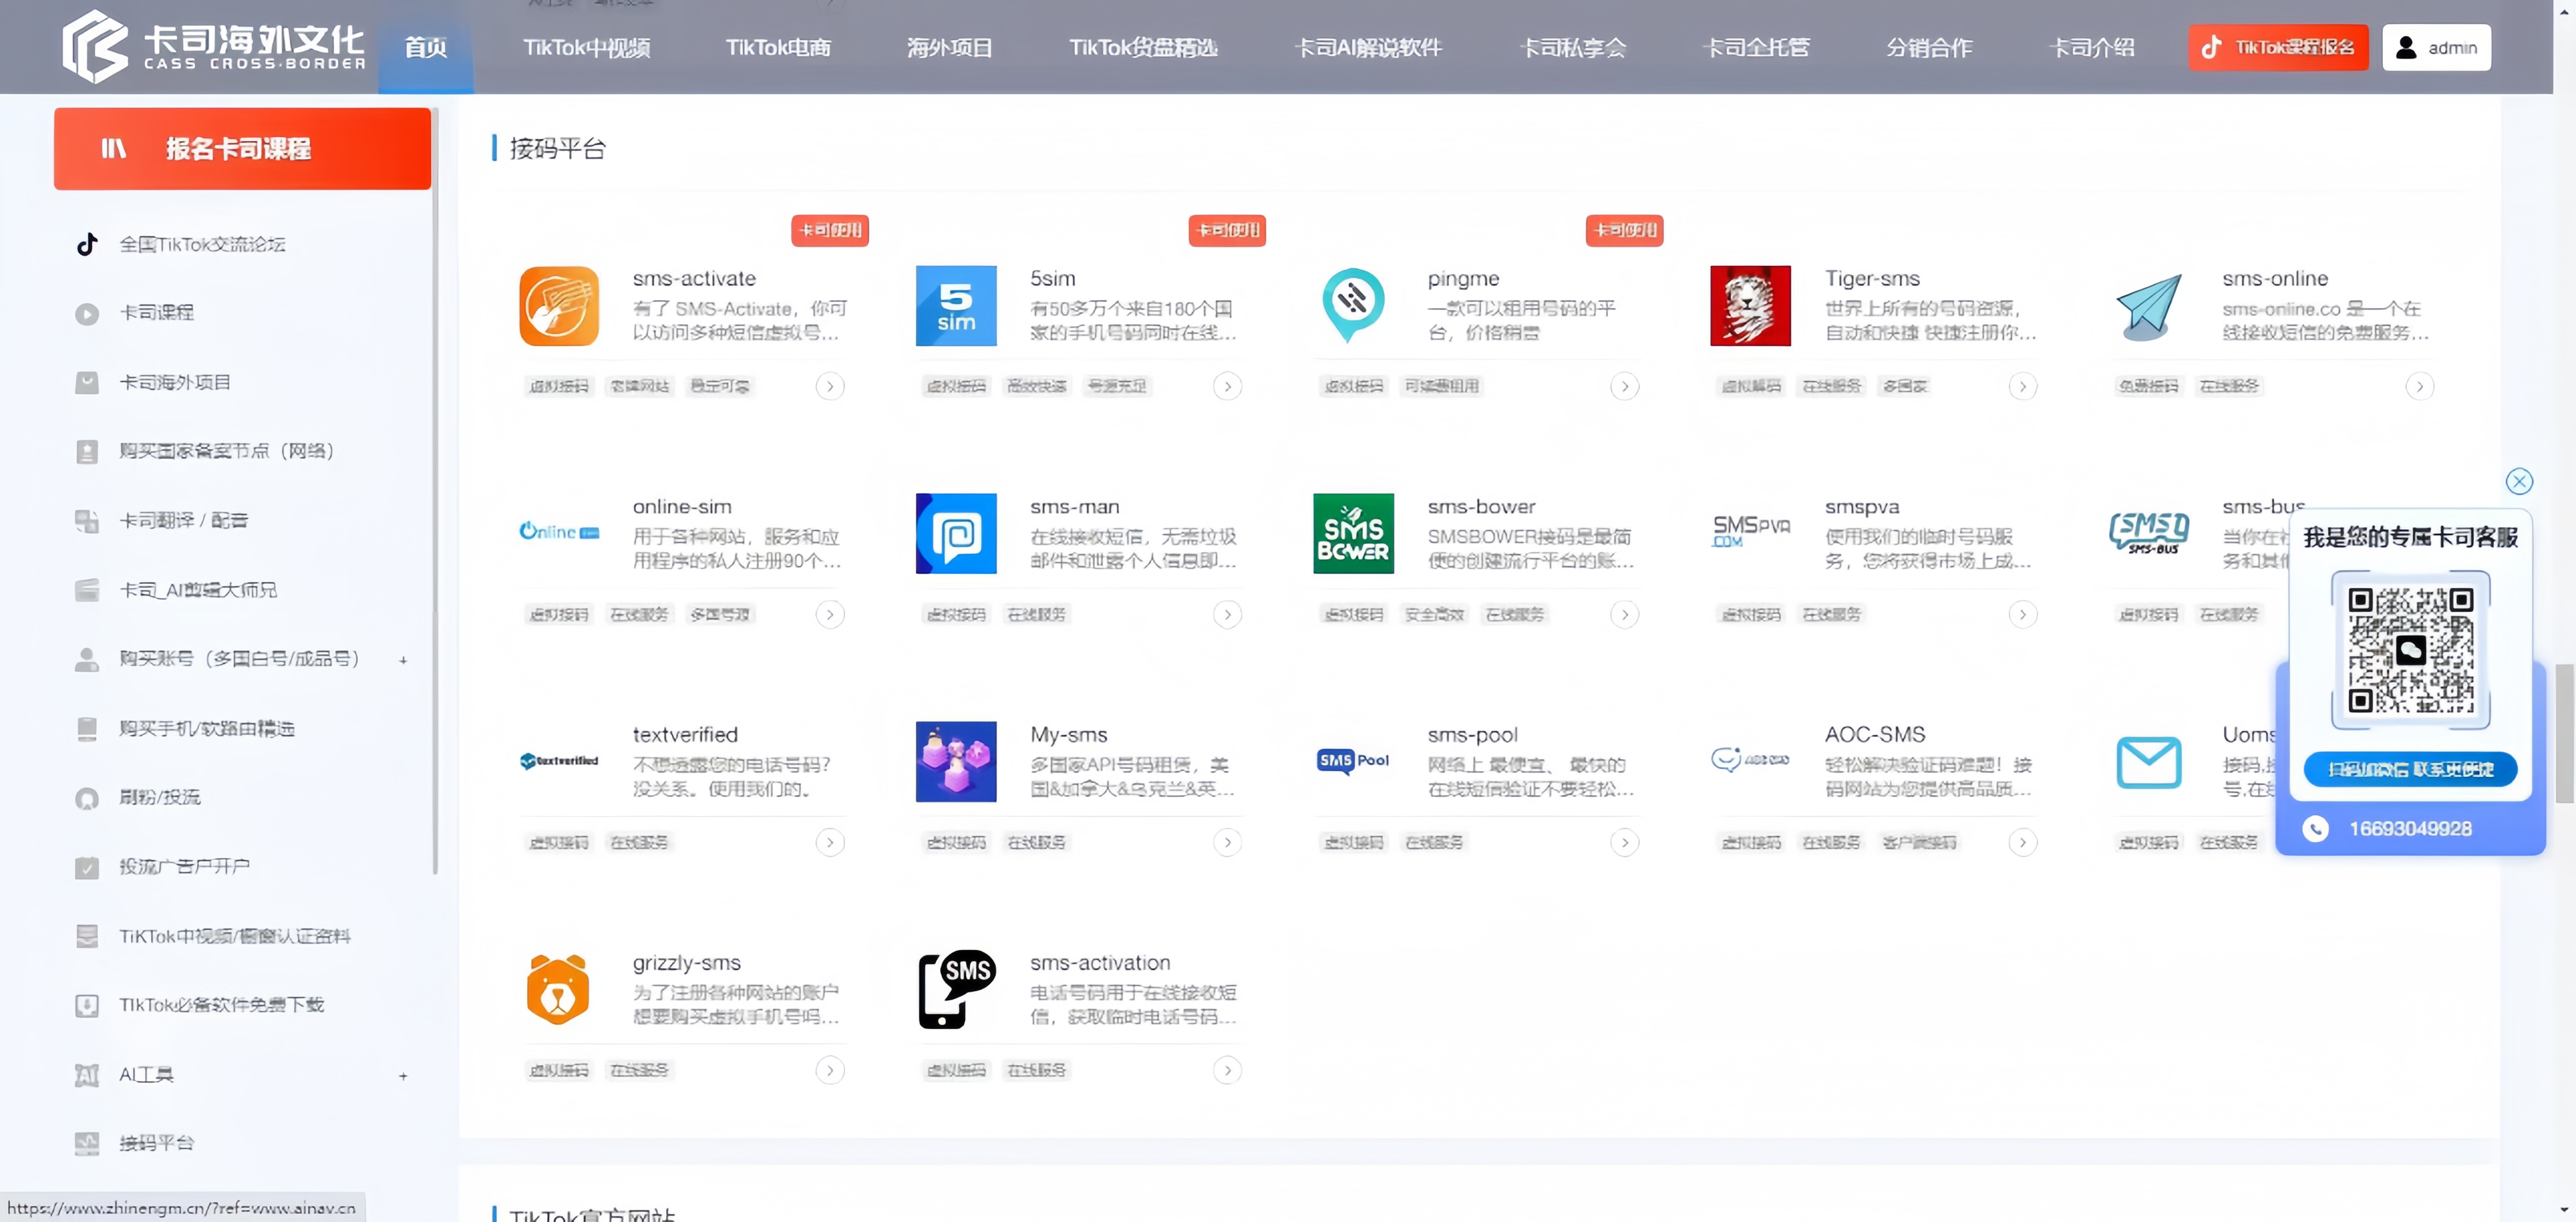Open the 刷粉/投流 sidebar link

160,797
